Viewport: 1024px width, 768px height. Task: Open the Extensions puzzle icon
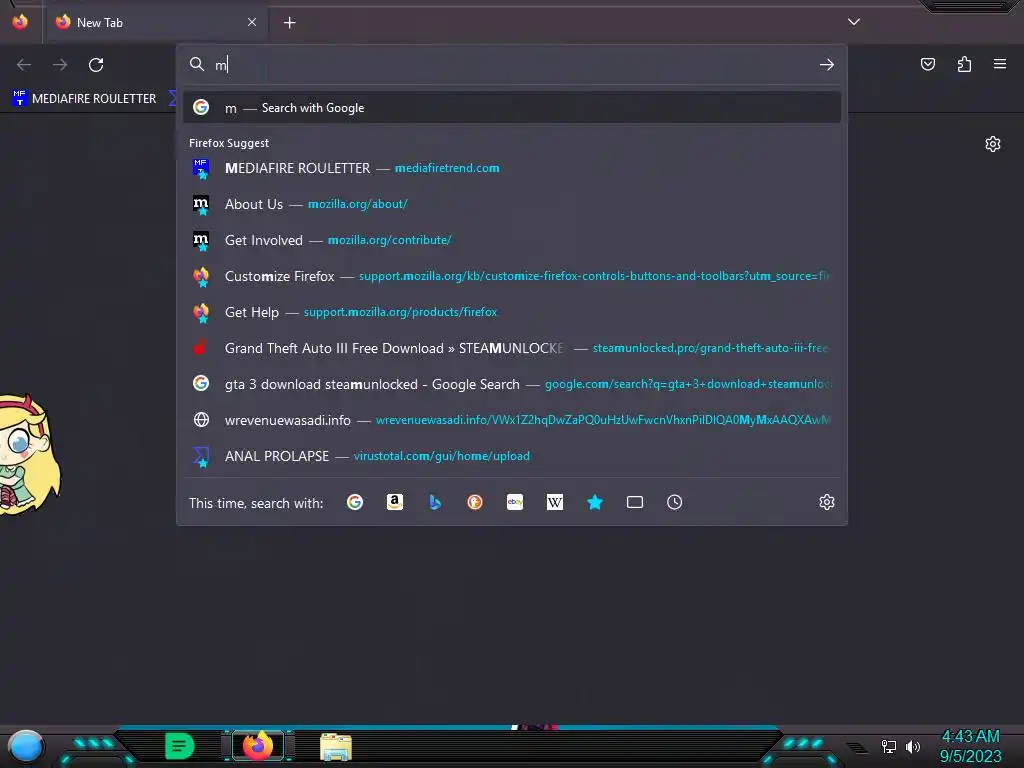[x=964, y=64]
